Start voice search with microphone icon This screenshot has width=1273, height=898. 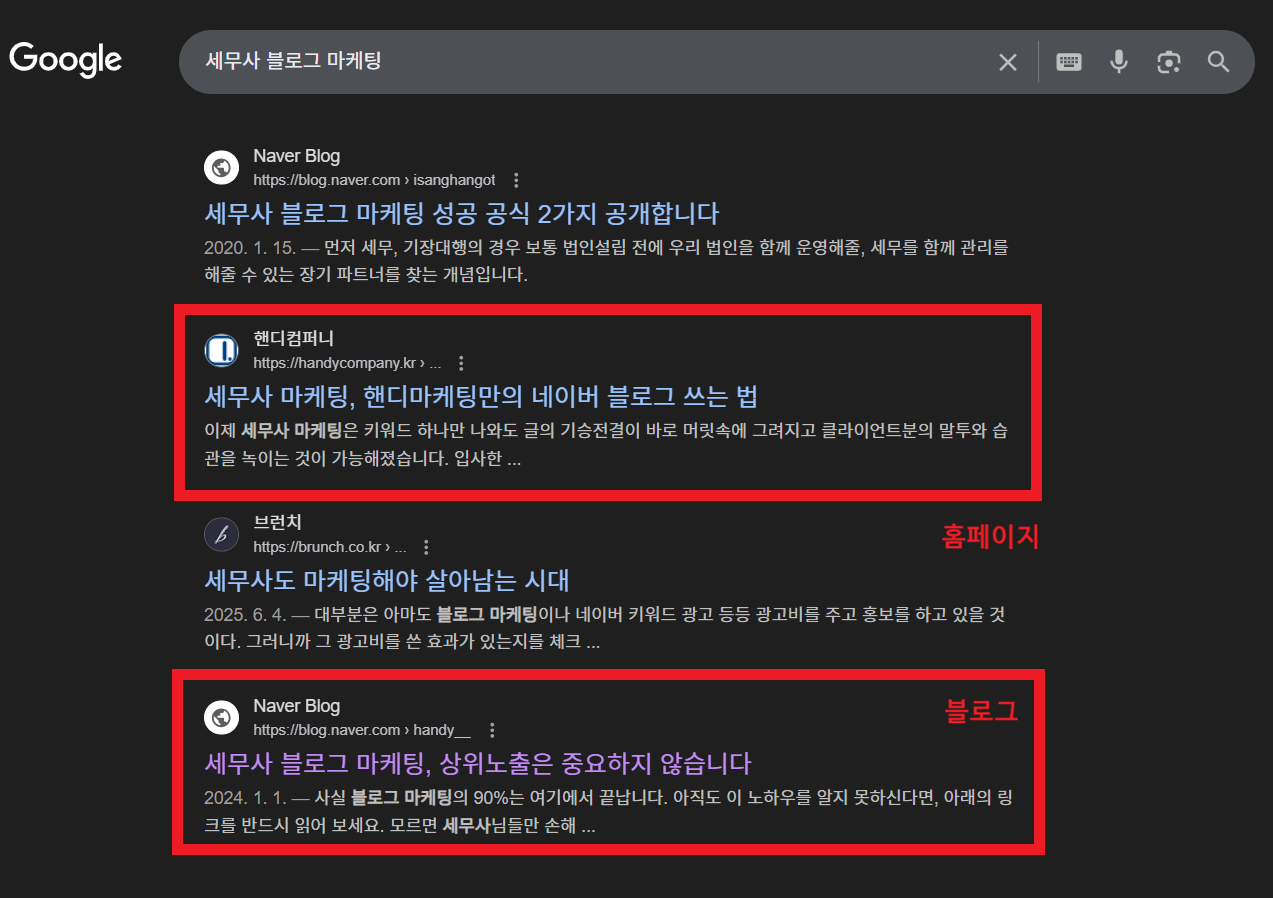[x=1119, y=62]
